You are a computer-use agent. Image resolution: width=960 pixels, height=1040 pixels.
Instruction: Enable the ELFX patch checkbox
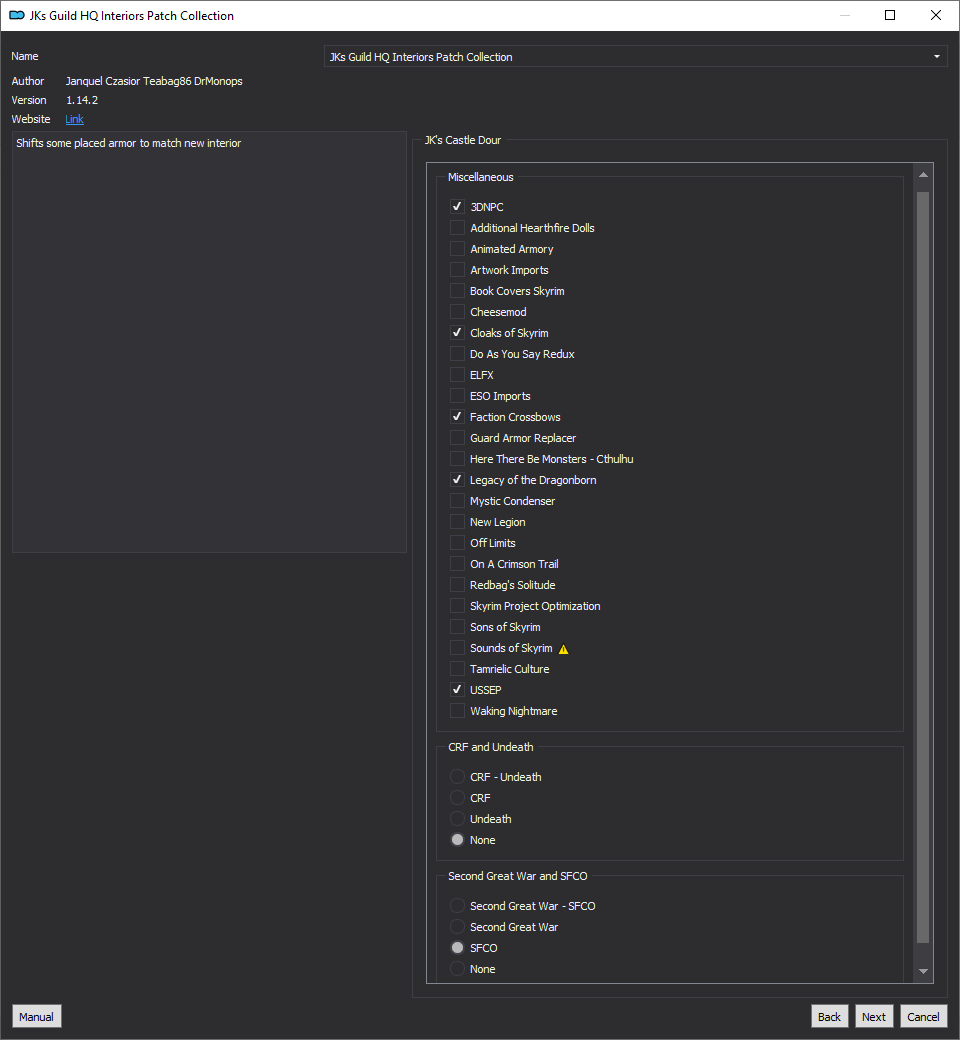pyautogui.click(x=457, y=375)
